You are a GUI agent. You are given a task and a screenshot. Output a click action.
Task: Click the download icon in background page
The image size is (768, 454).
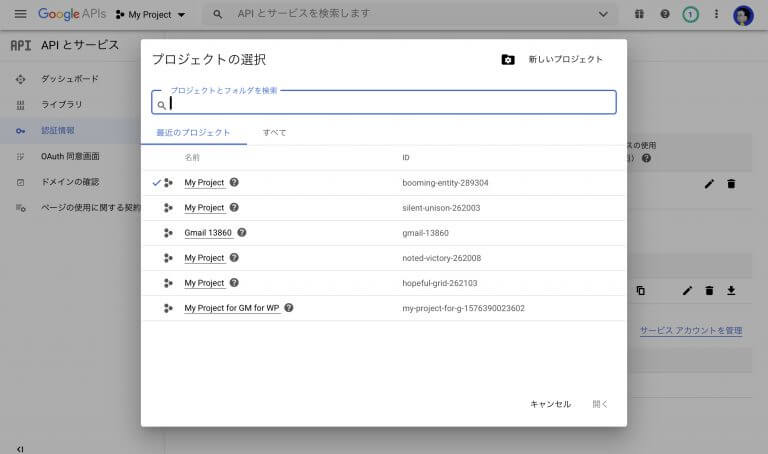point(731,290)
